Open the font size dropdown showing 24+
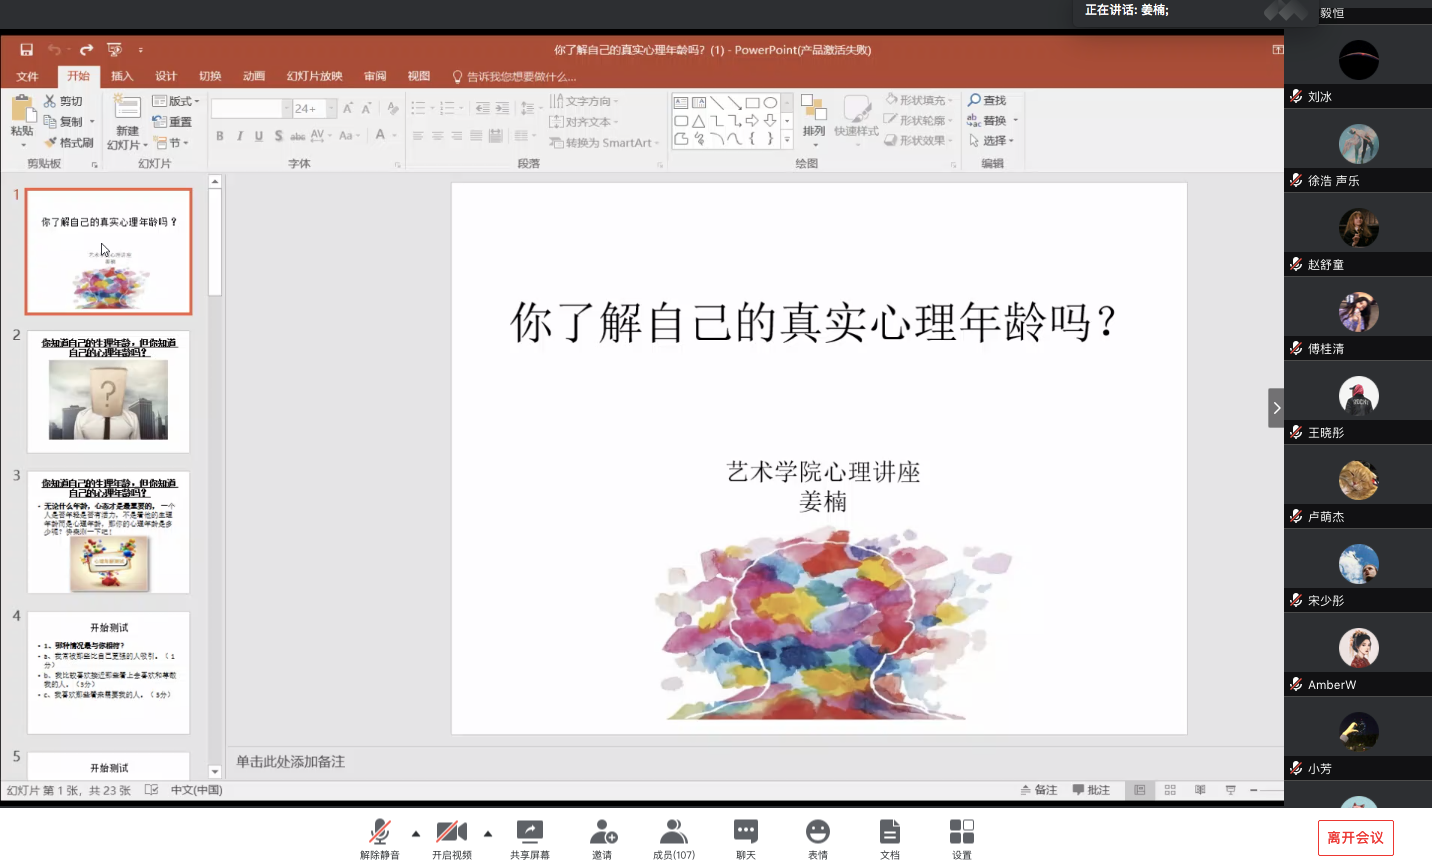 332,108
